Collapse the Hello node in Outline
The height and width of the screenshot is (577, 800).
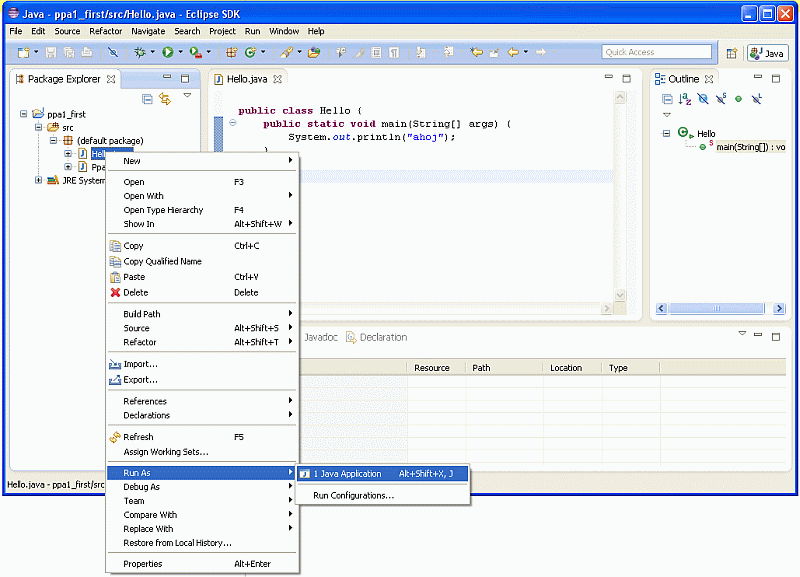click(x=666, y=134)
